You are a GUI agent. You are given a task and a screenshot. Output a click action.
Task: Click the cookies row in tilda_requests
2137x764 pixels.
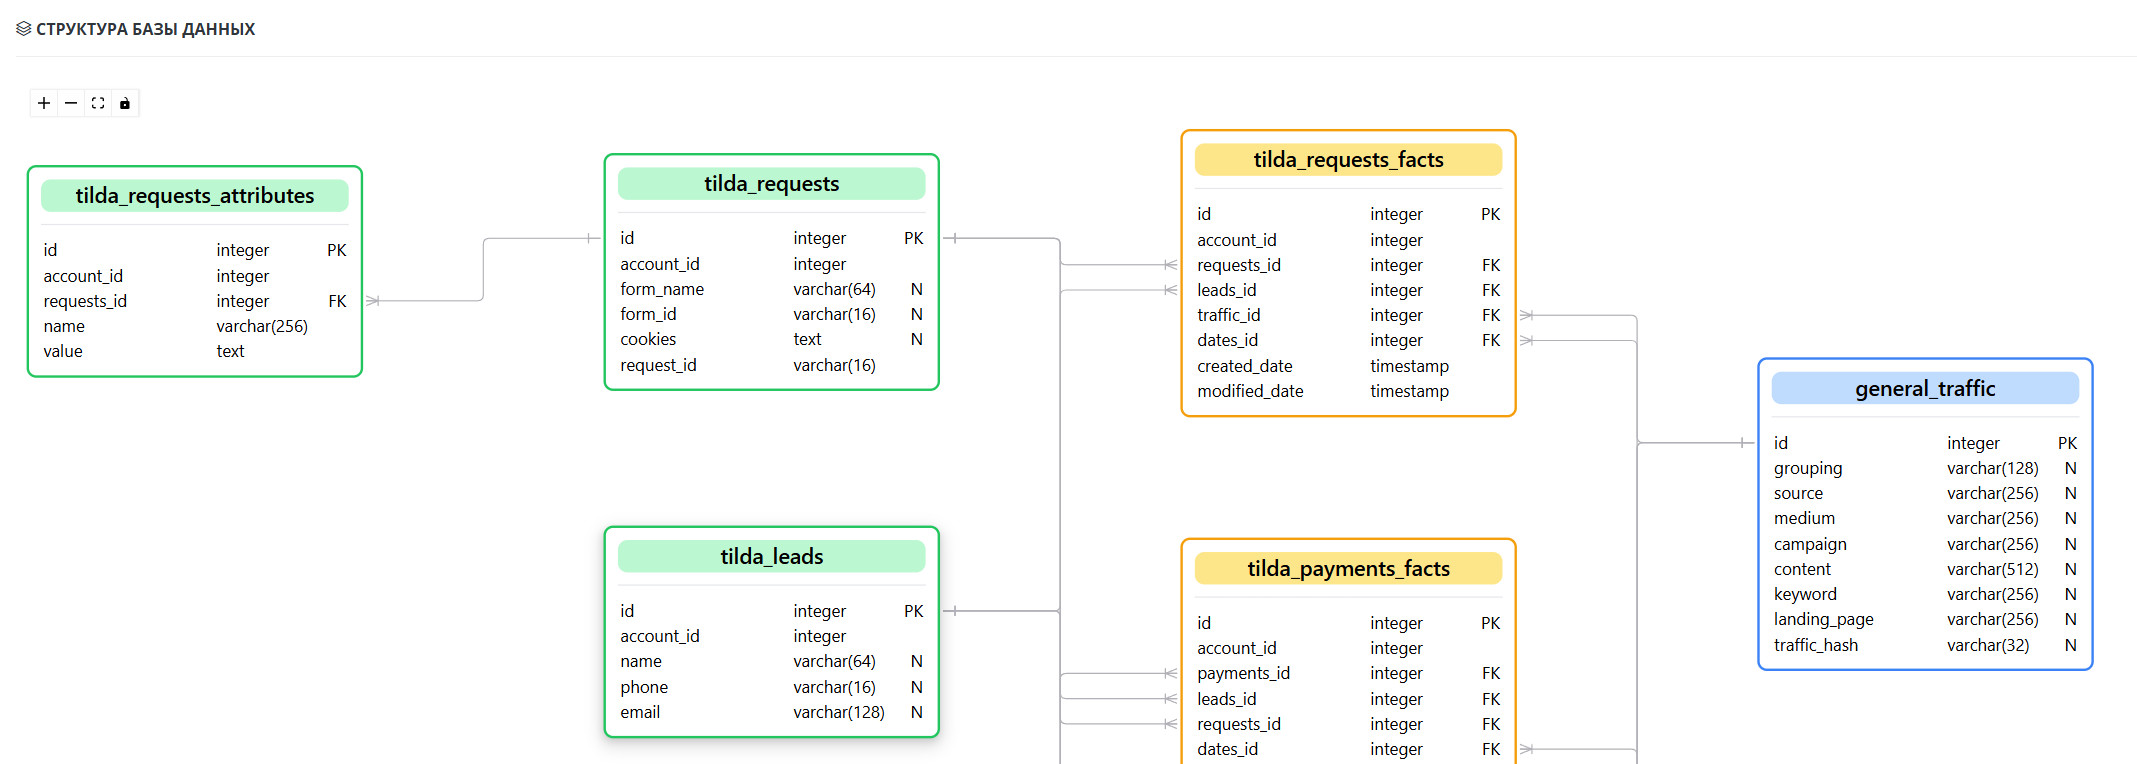(648, 340)
